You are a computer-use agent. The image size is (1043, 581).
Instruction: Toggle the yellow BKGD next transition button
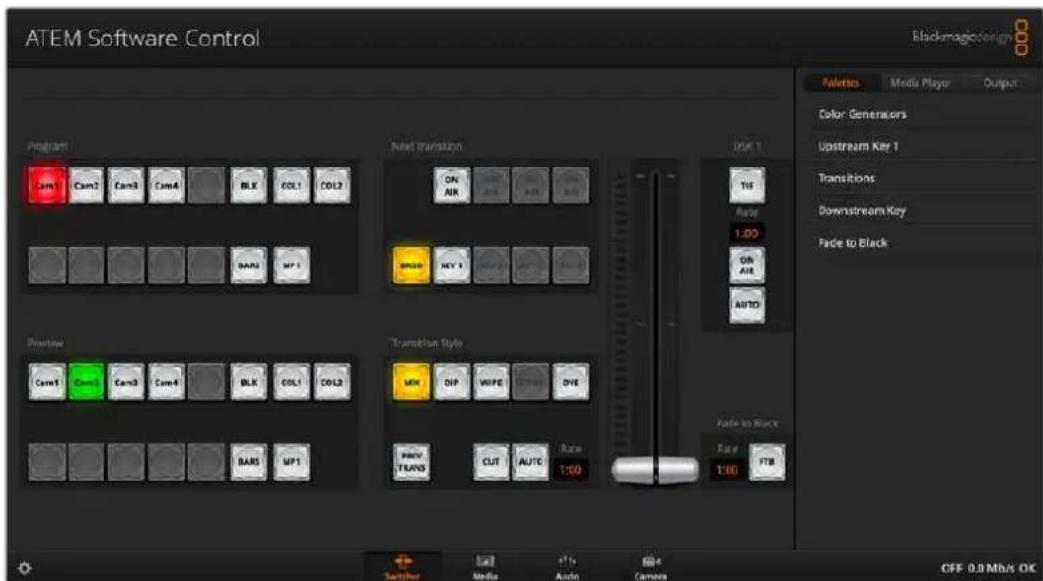(411, 265)
